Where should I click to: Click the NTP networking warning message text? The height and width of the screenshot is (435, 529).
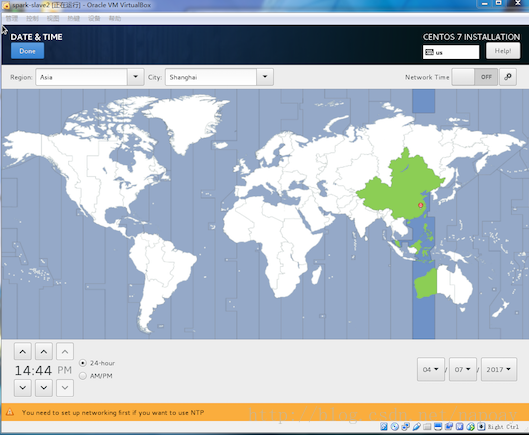click(113, 412)
